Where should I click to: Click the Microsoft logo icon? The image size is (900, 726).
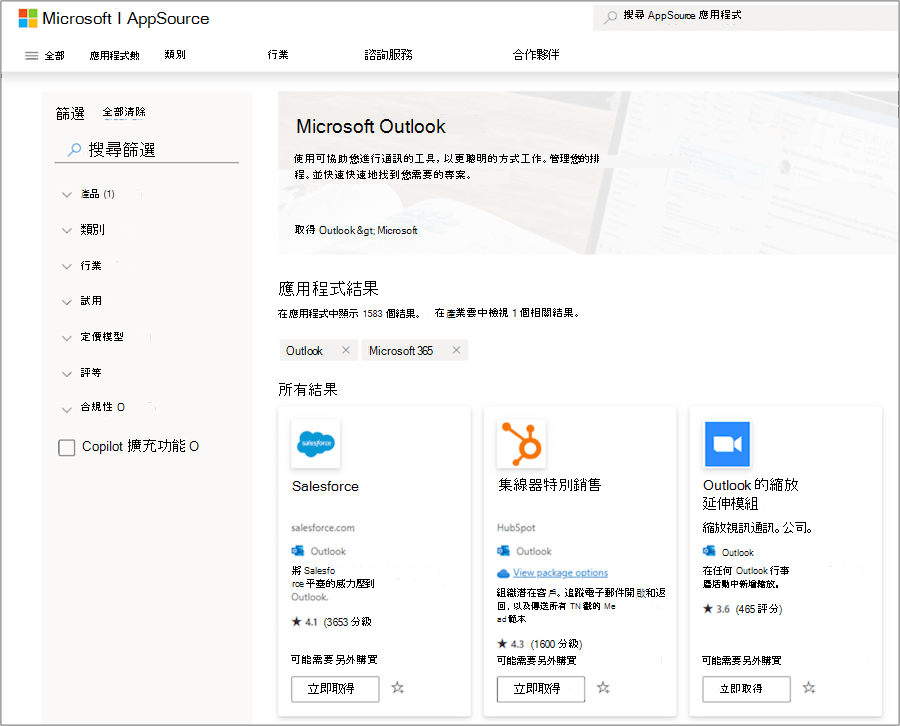tap(28, 18)
